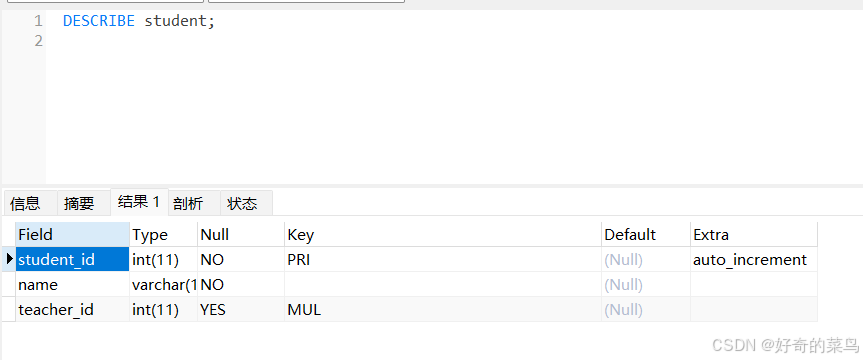The height and width of the screenshot is (360, 863).
Task: Sort by the Null column header
Action: 241,234
